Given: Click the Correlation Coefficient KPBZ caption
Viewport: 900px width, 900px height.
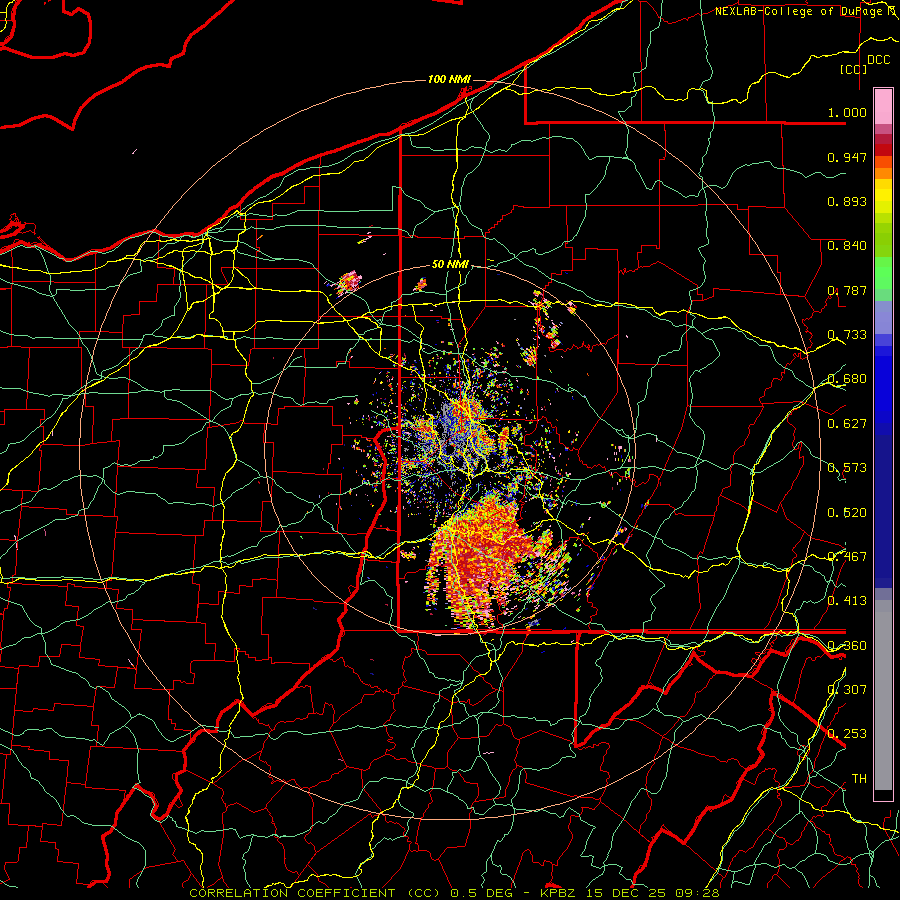Looking at the screenshot, I should pyautogui.click(x=454, y=893).
